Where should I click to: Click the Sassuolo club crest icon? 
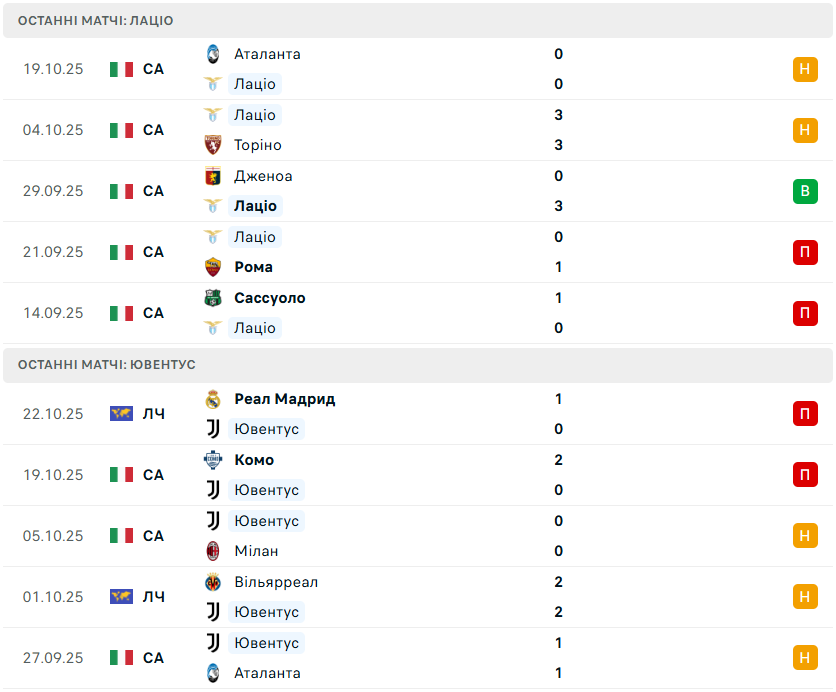[213, 298]
